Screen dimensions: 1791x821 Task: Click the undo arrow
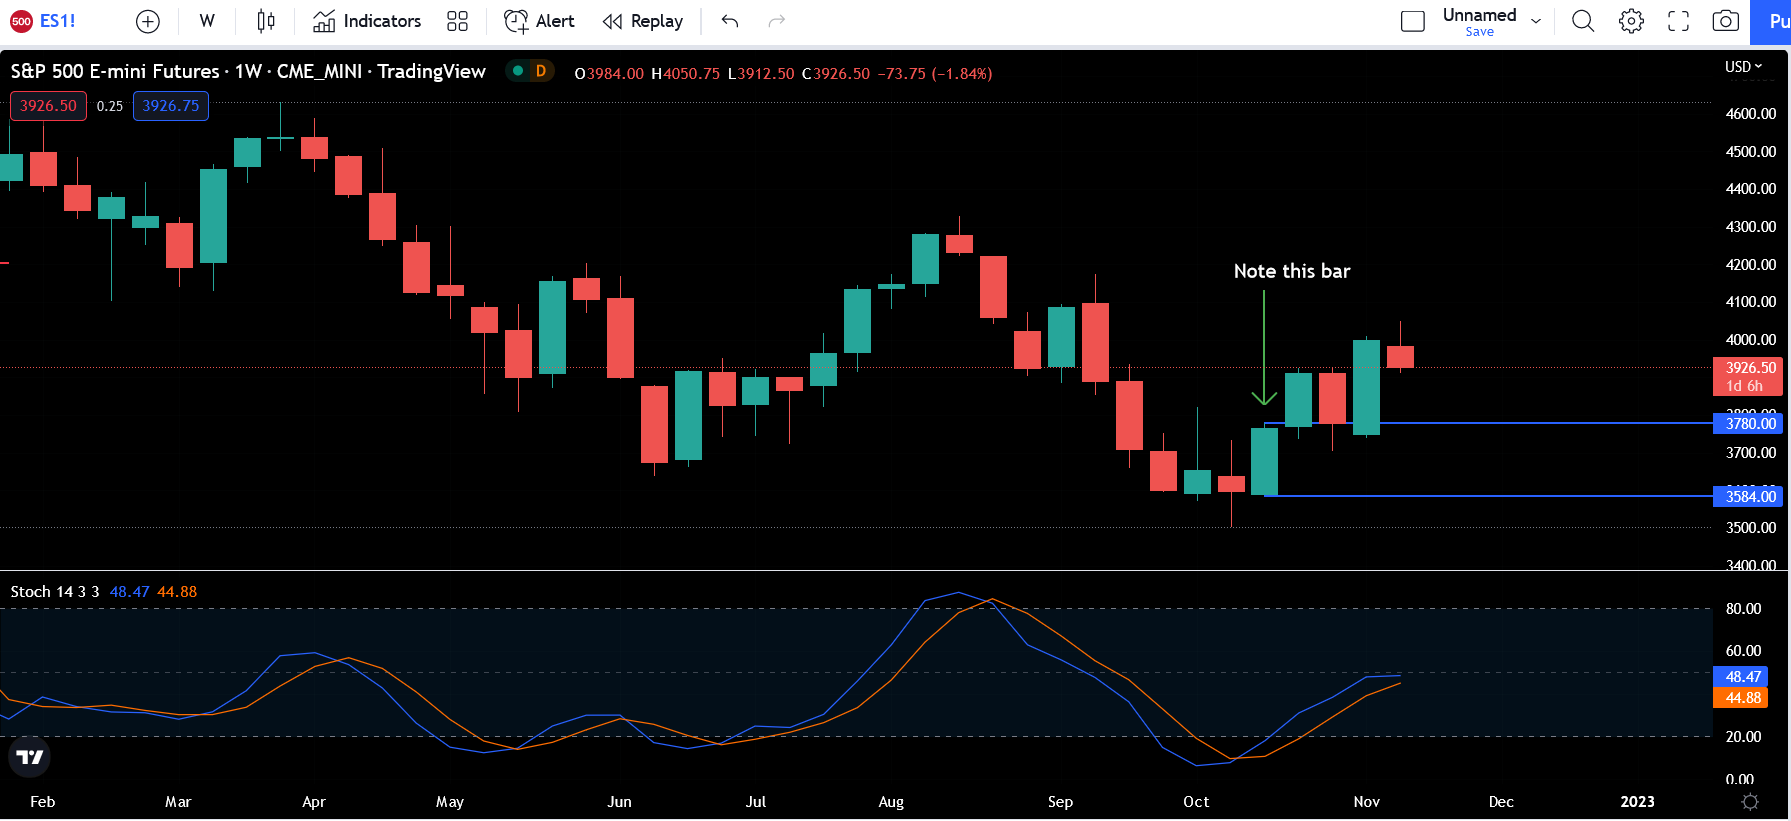point(730,21)
